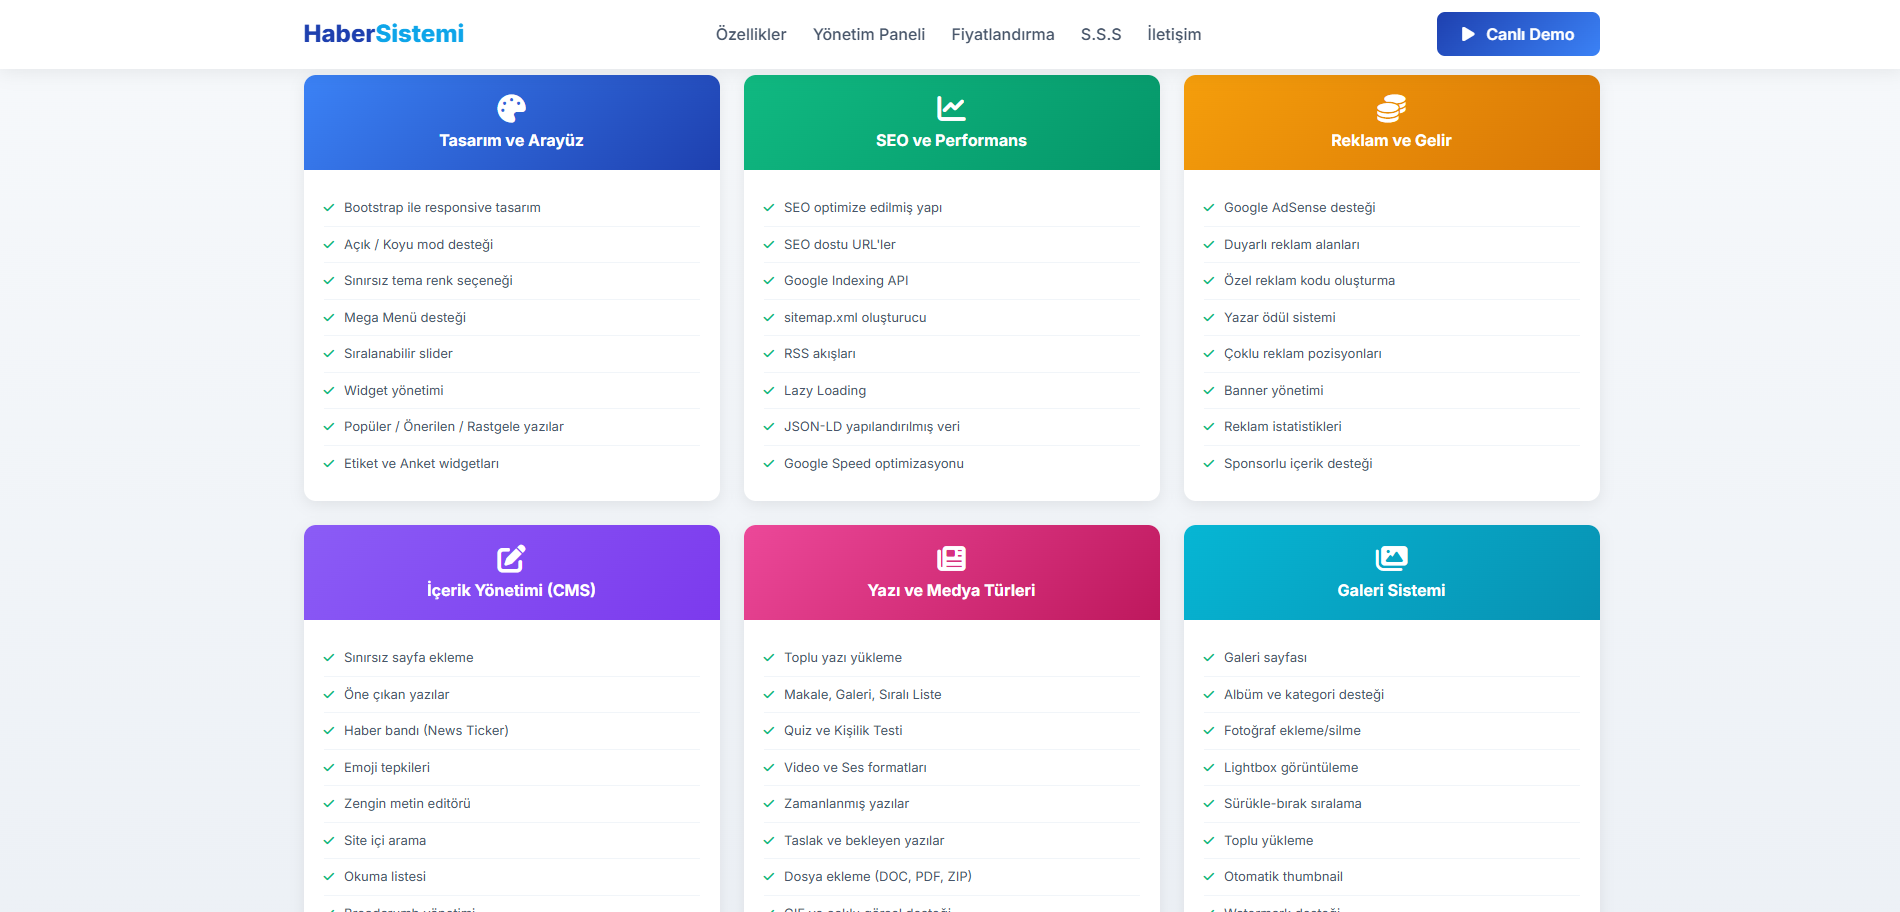
Task: Click checkmark next to Lazy Loading
Action: click(x=769, y=391)
